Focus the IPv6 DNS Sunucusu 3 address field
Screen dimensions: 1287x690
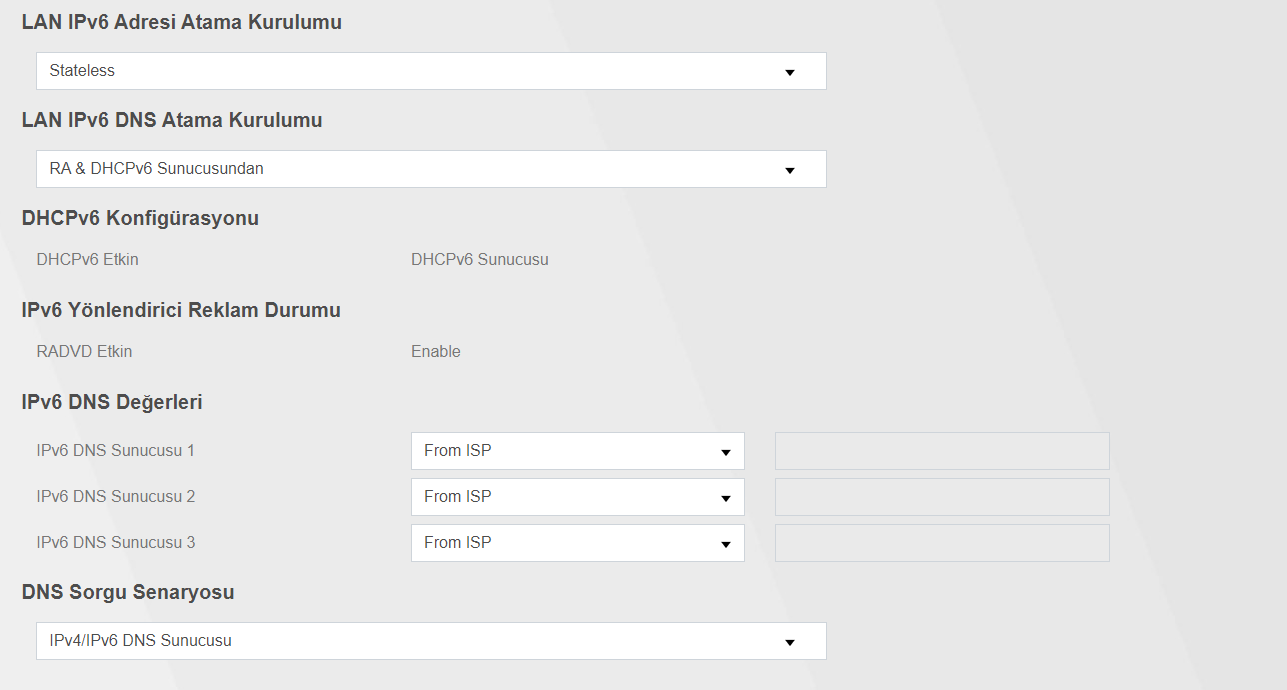942,543
